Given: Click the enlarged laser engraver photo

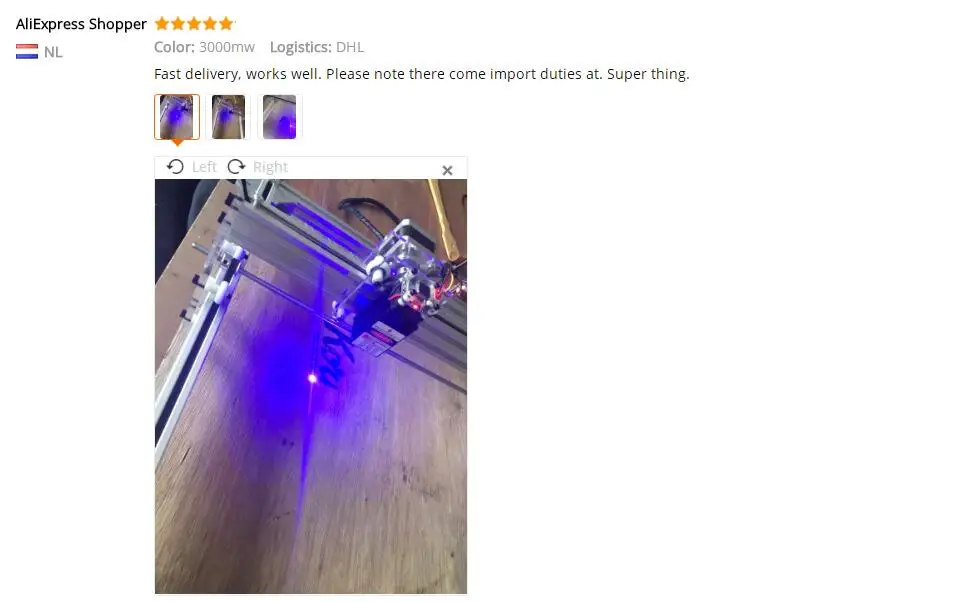Looking at the screenshot, I should point(311,387).
